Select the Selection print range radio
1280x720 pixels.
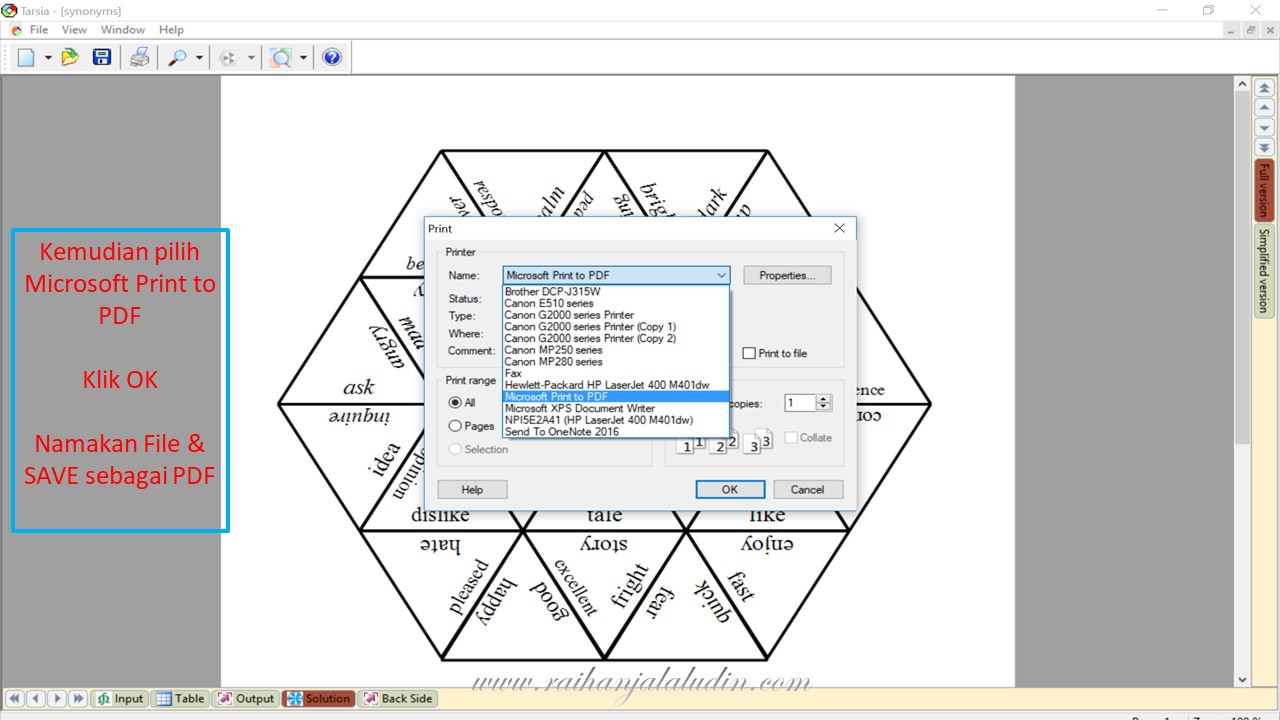click(456, 449)
